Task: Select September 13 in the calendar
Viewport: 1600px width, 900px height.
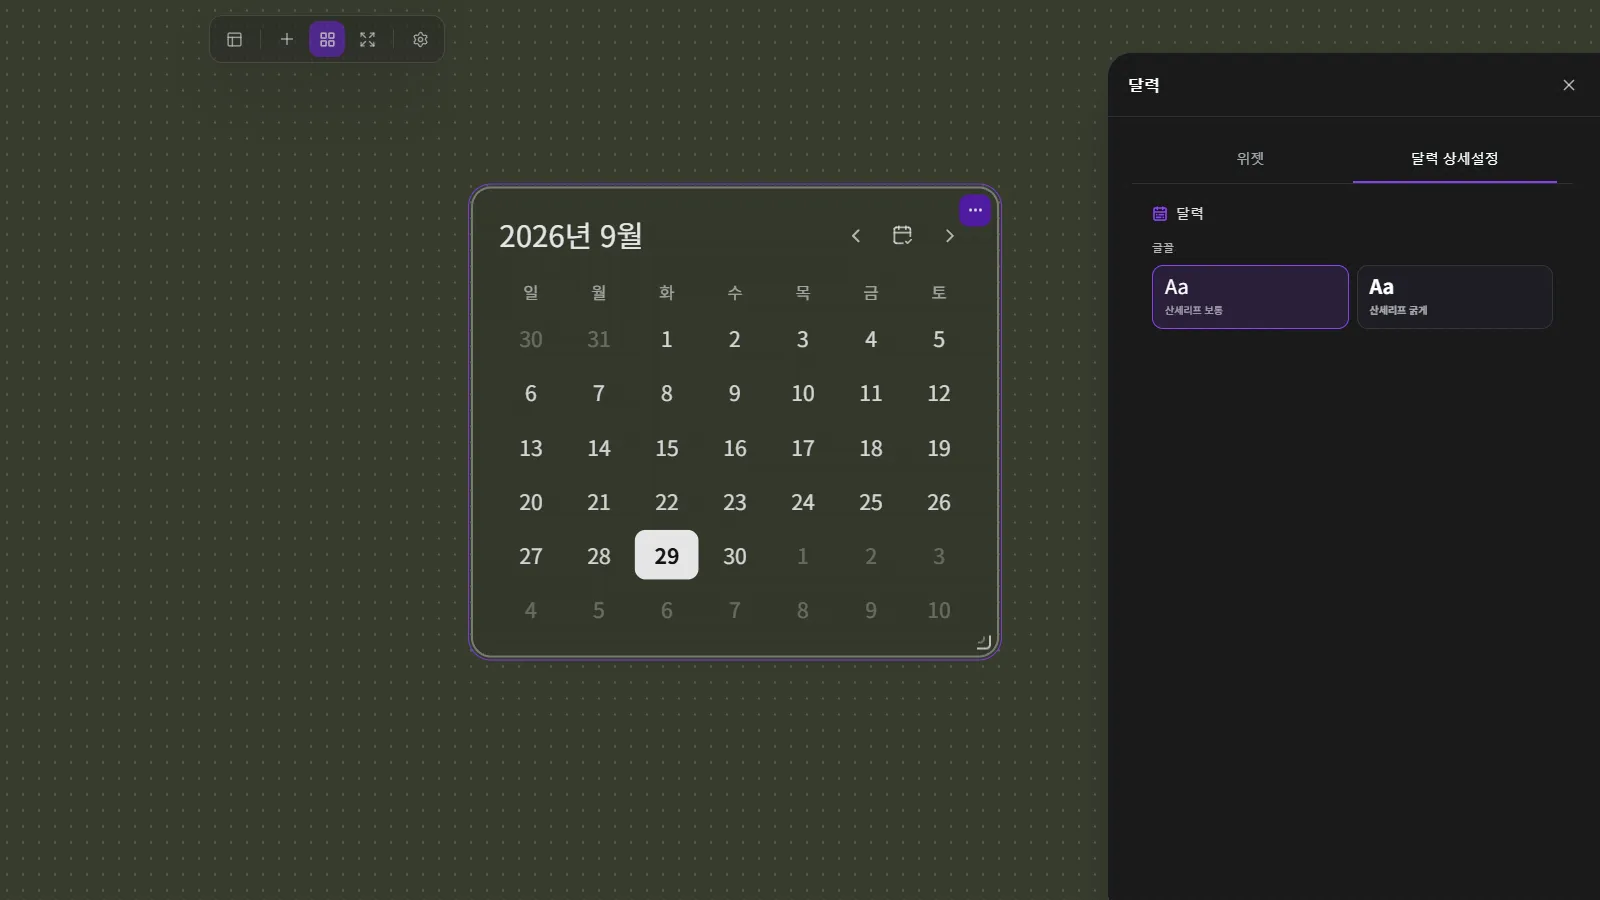Action: (531, 448)
